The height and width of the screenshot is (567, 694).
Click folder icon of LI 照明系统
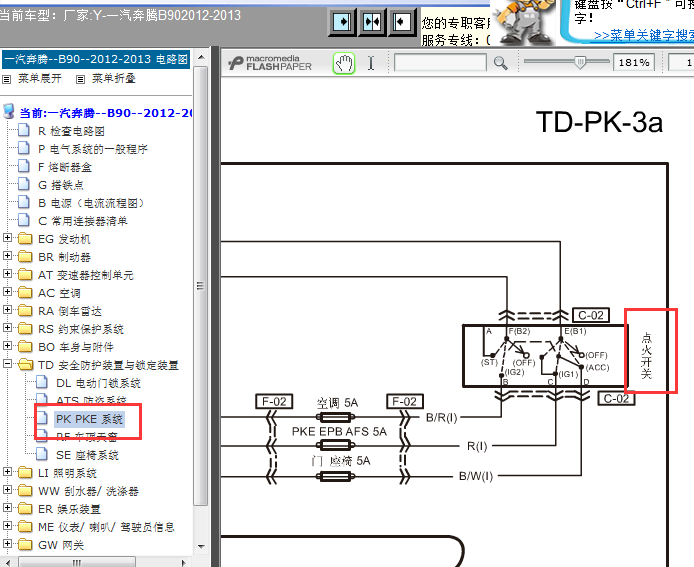tap(25, 473)
